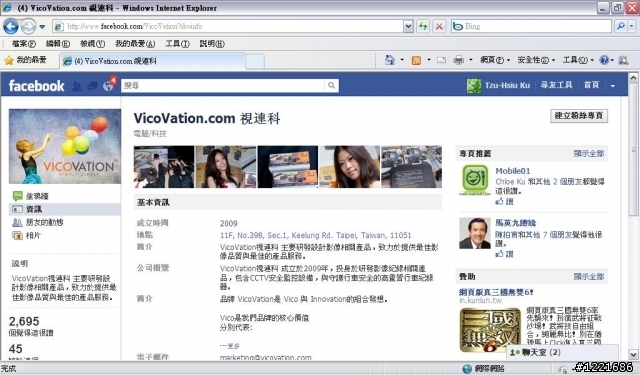Open the 工具(O) toolbar menu
Screen dimensions: 640x375
578,60
